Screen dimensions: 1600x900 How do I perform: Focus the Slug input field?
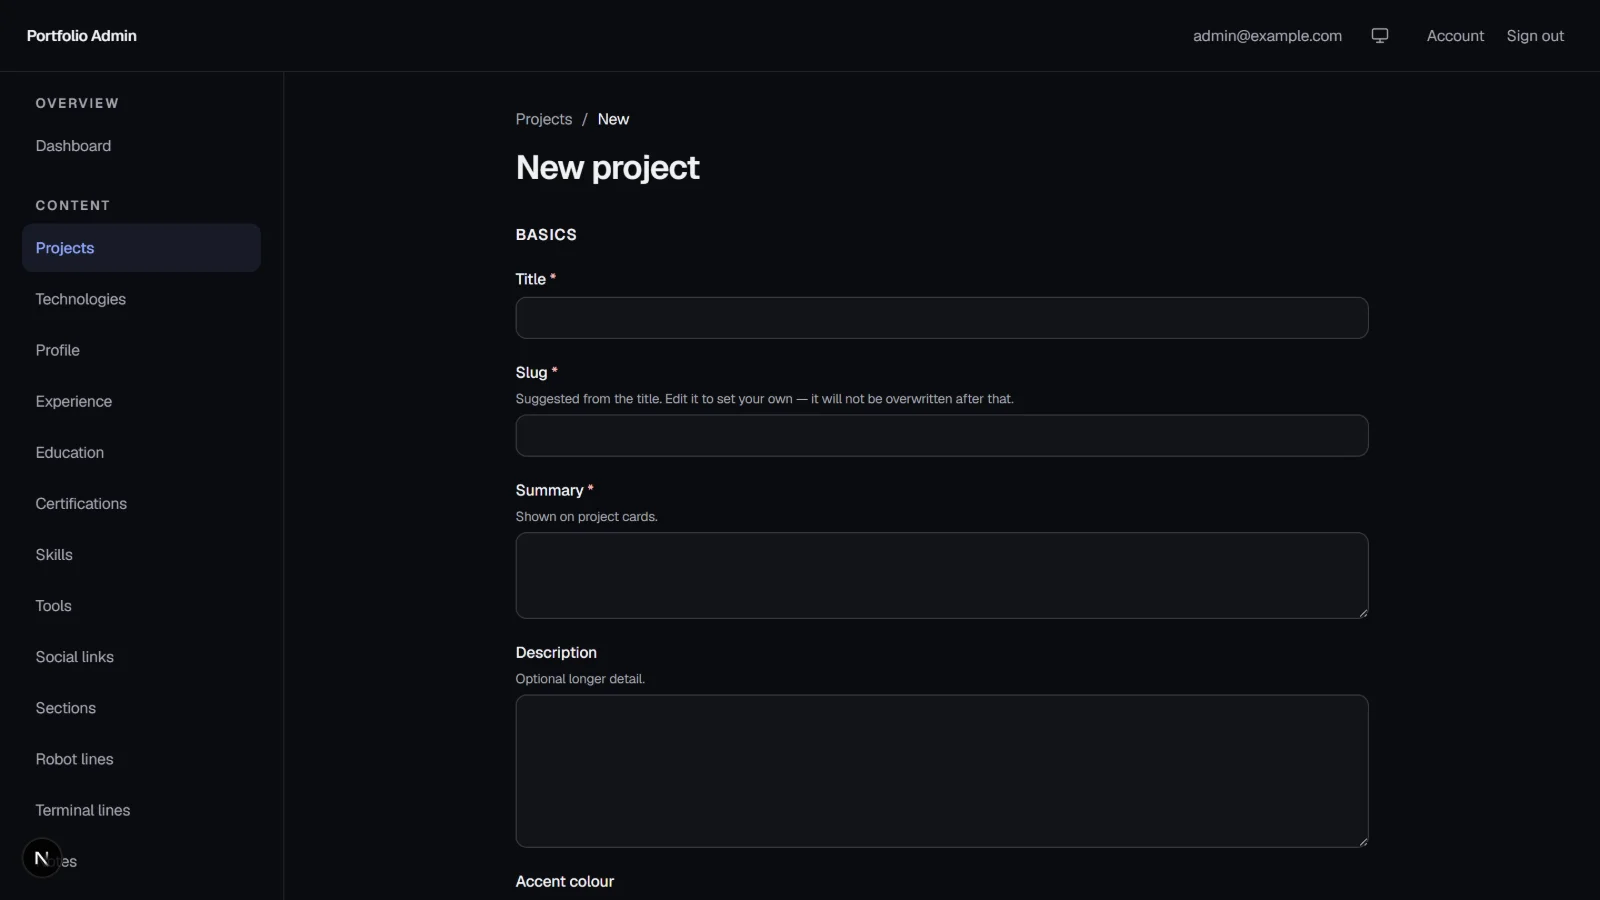click(x=942, y=436)
